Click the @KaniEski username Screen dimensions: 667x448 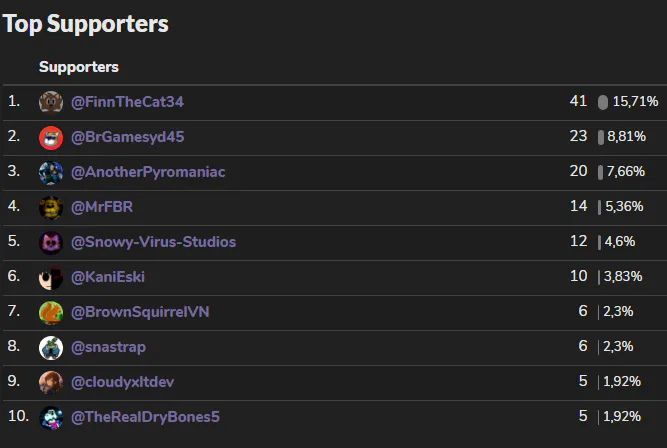(108, 277)
